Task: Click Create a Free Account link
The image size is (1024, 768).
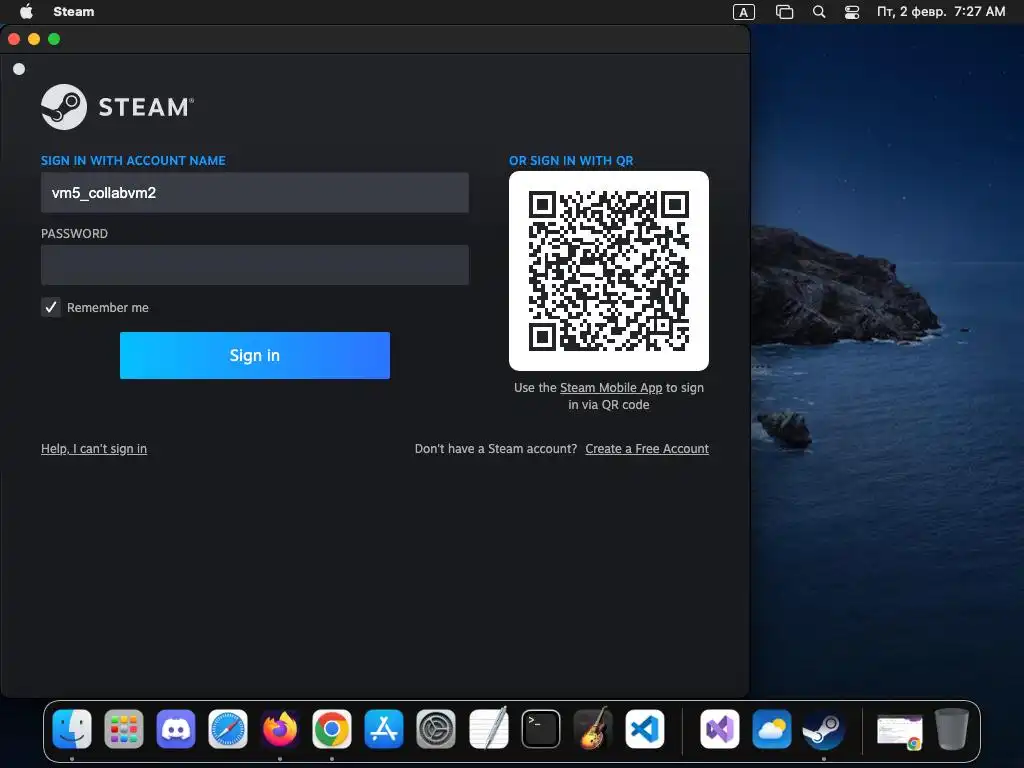Action: [647, 449]
